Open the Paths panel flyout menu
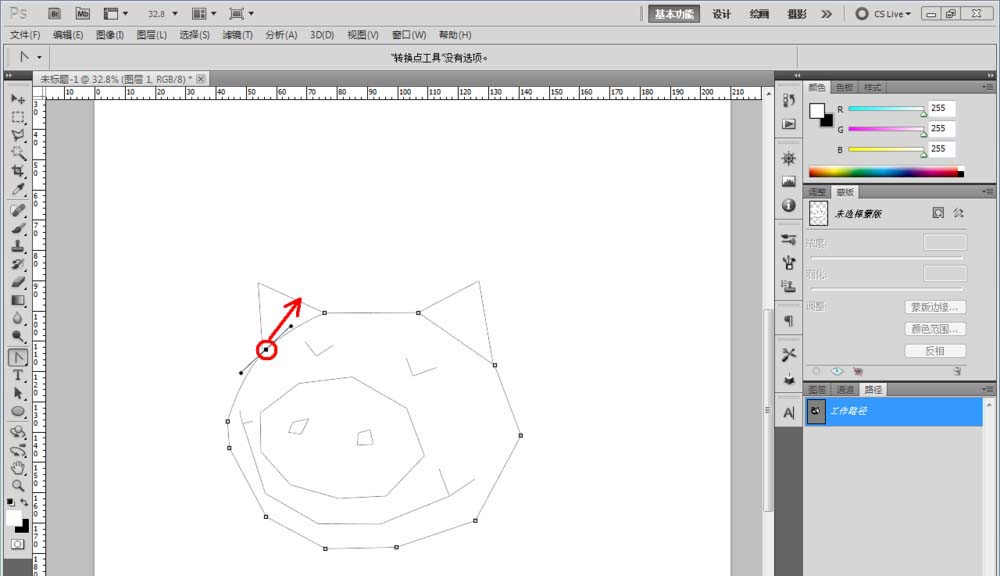Image resolution: width=1000 pixels, height=576 pixels. coord(988,389)
